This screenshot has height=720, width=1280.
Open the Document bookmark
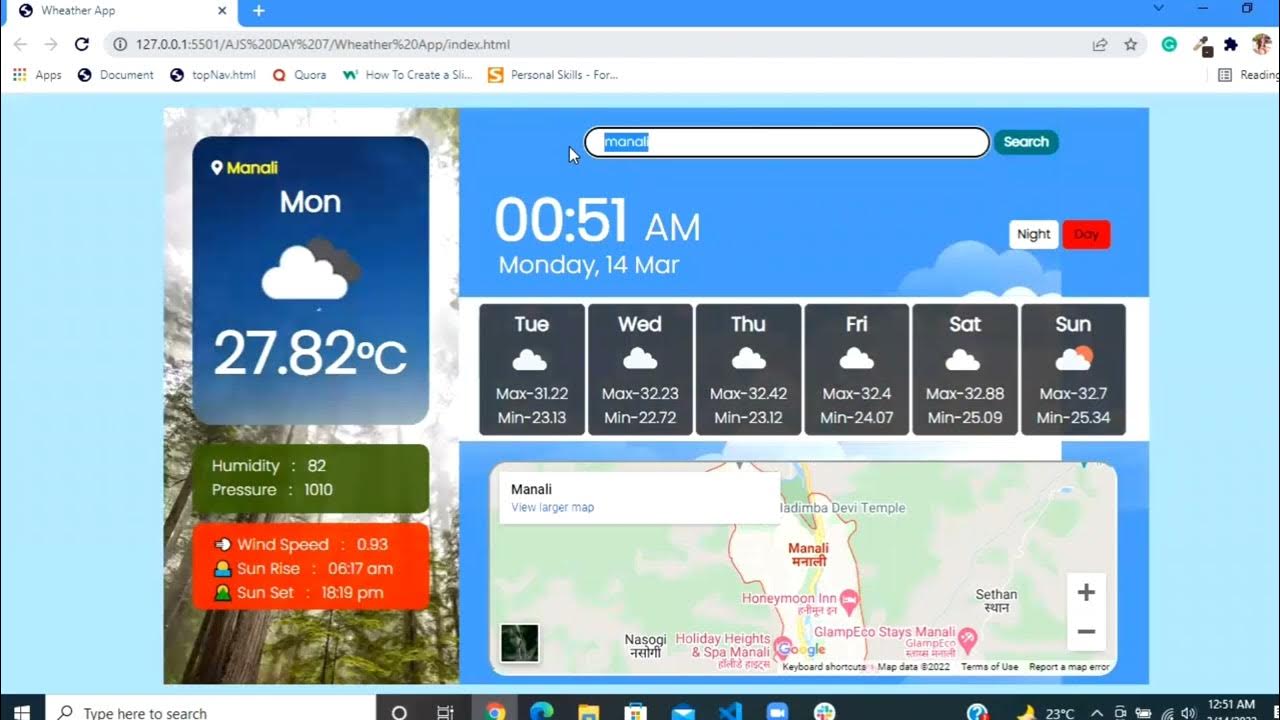pos(116,74)
